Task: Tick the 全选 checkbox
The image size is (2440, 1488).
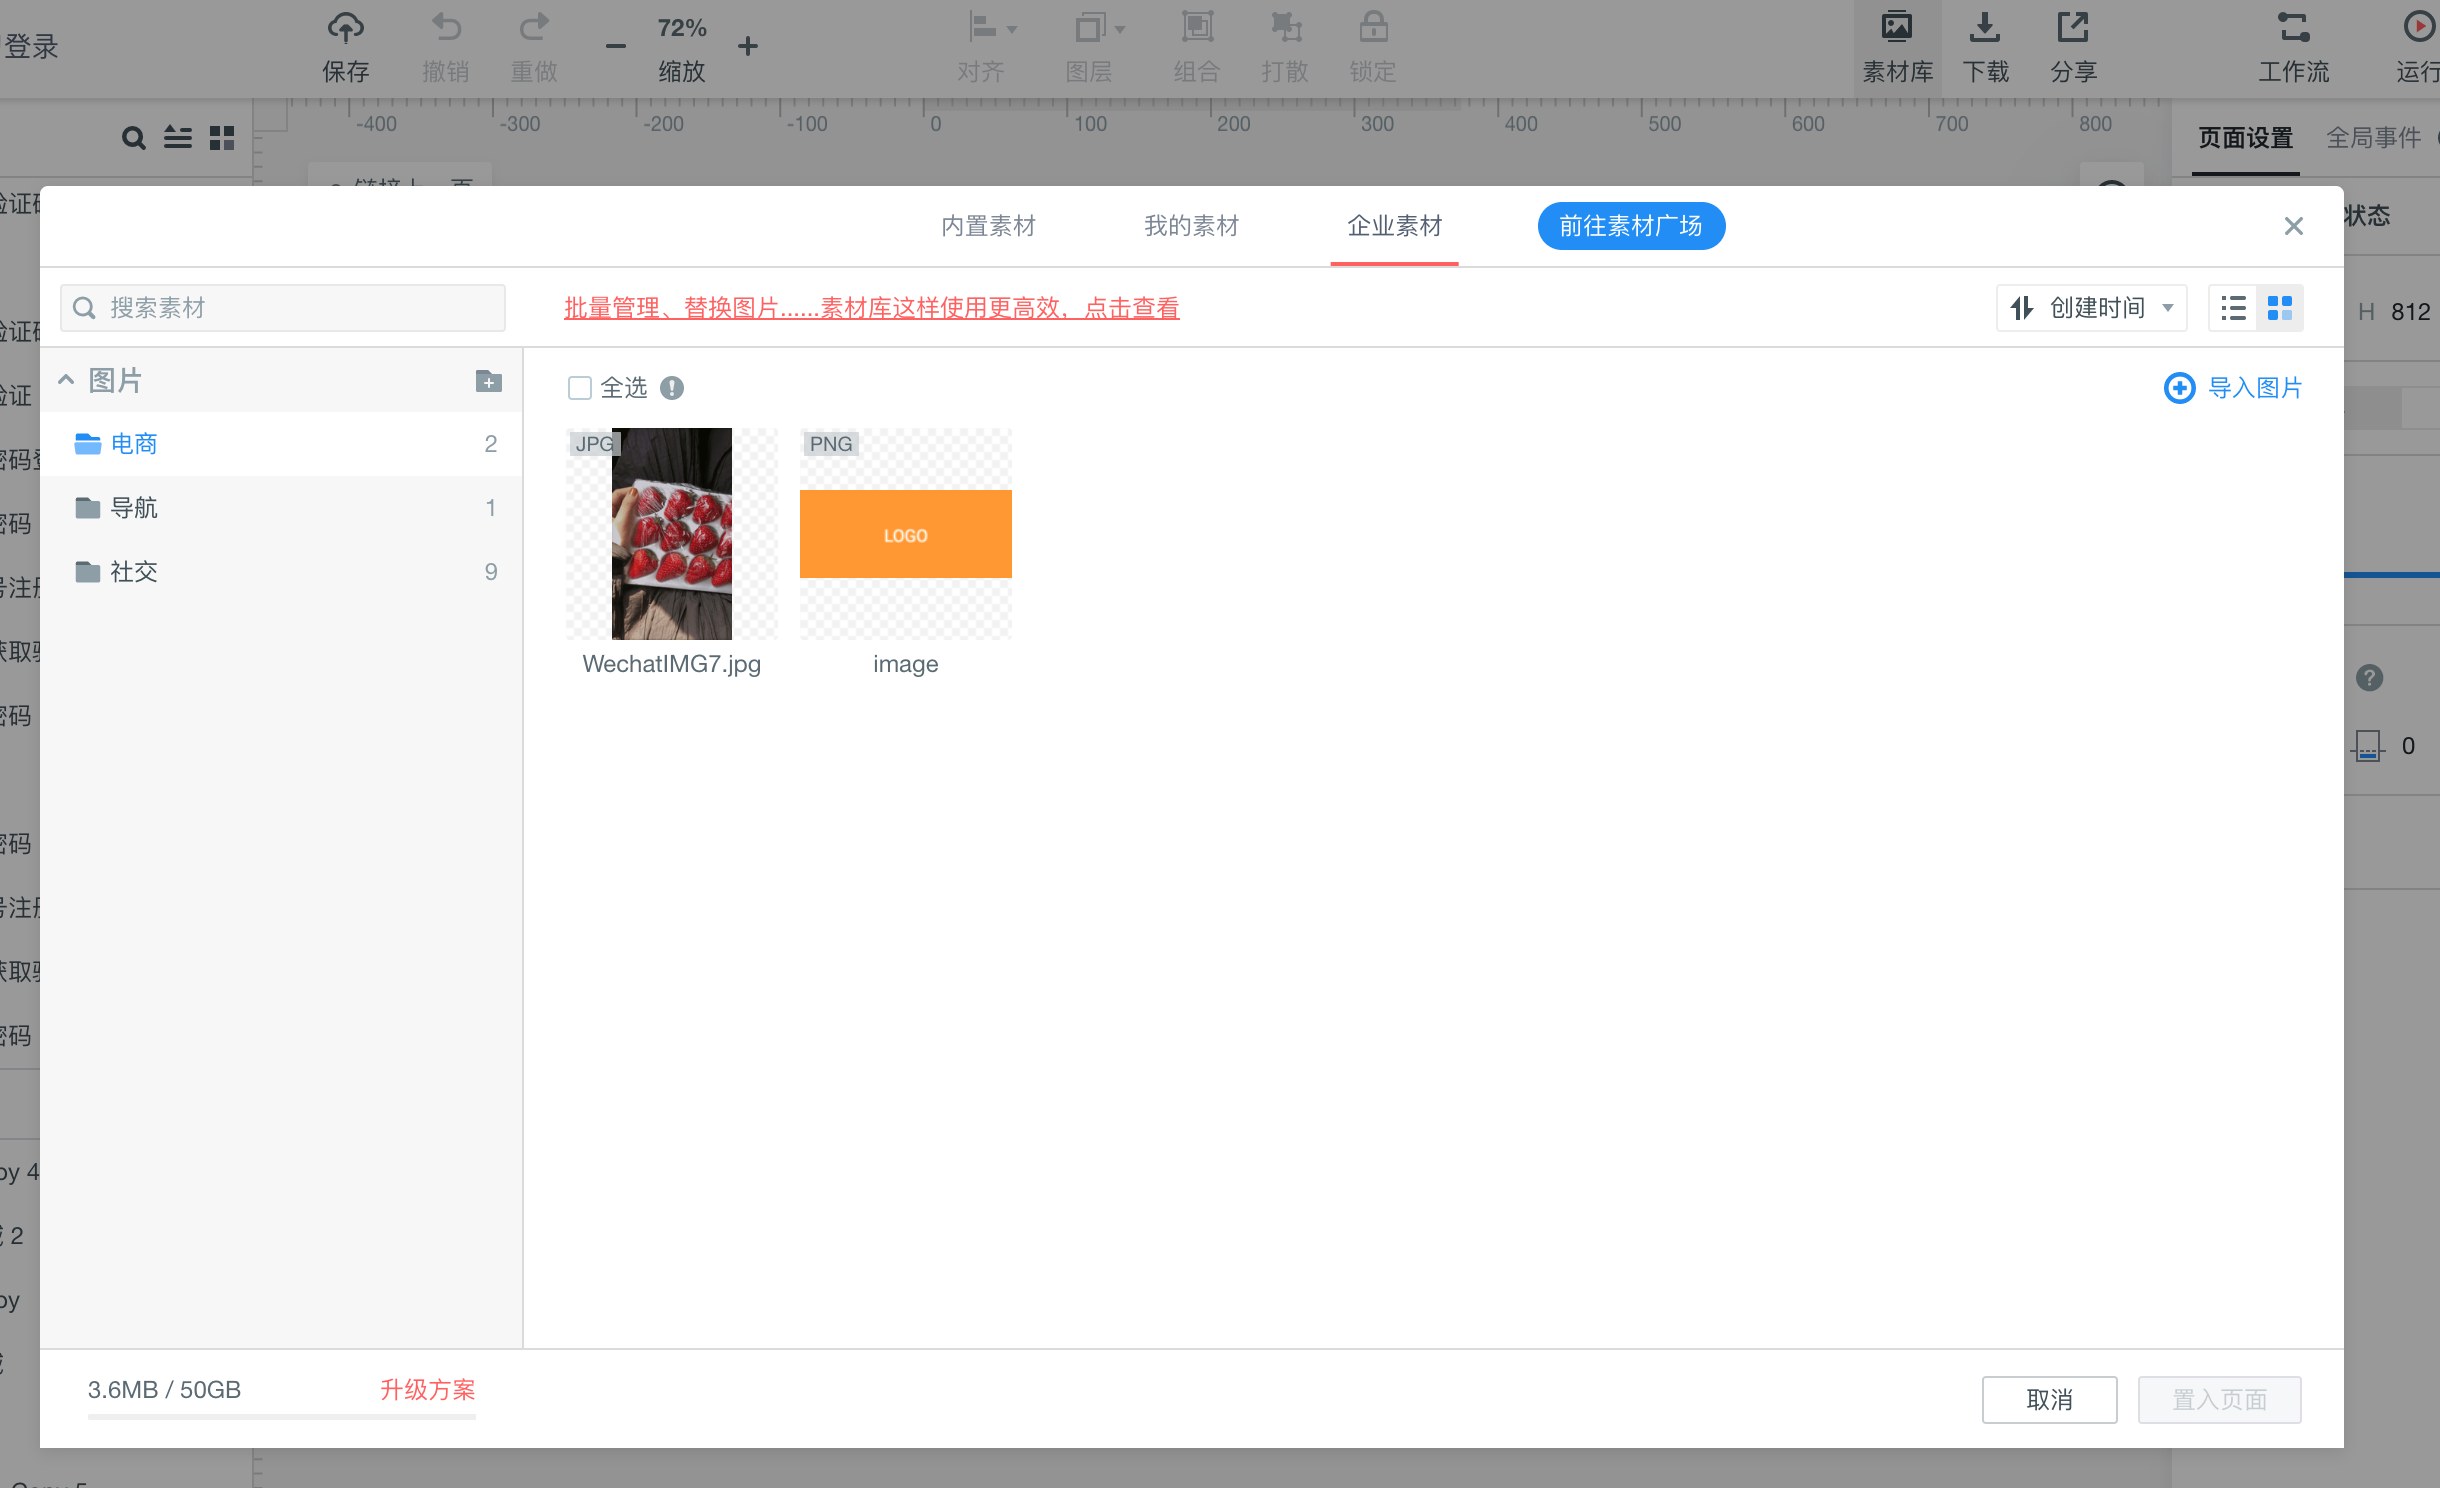Action: [x=580, y=388]
